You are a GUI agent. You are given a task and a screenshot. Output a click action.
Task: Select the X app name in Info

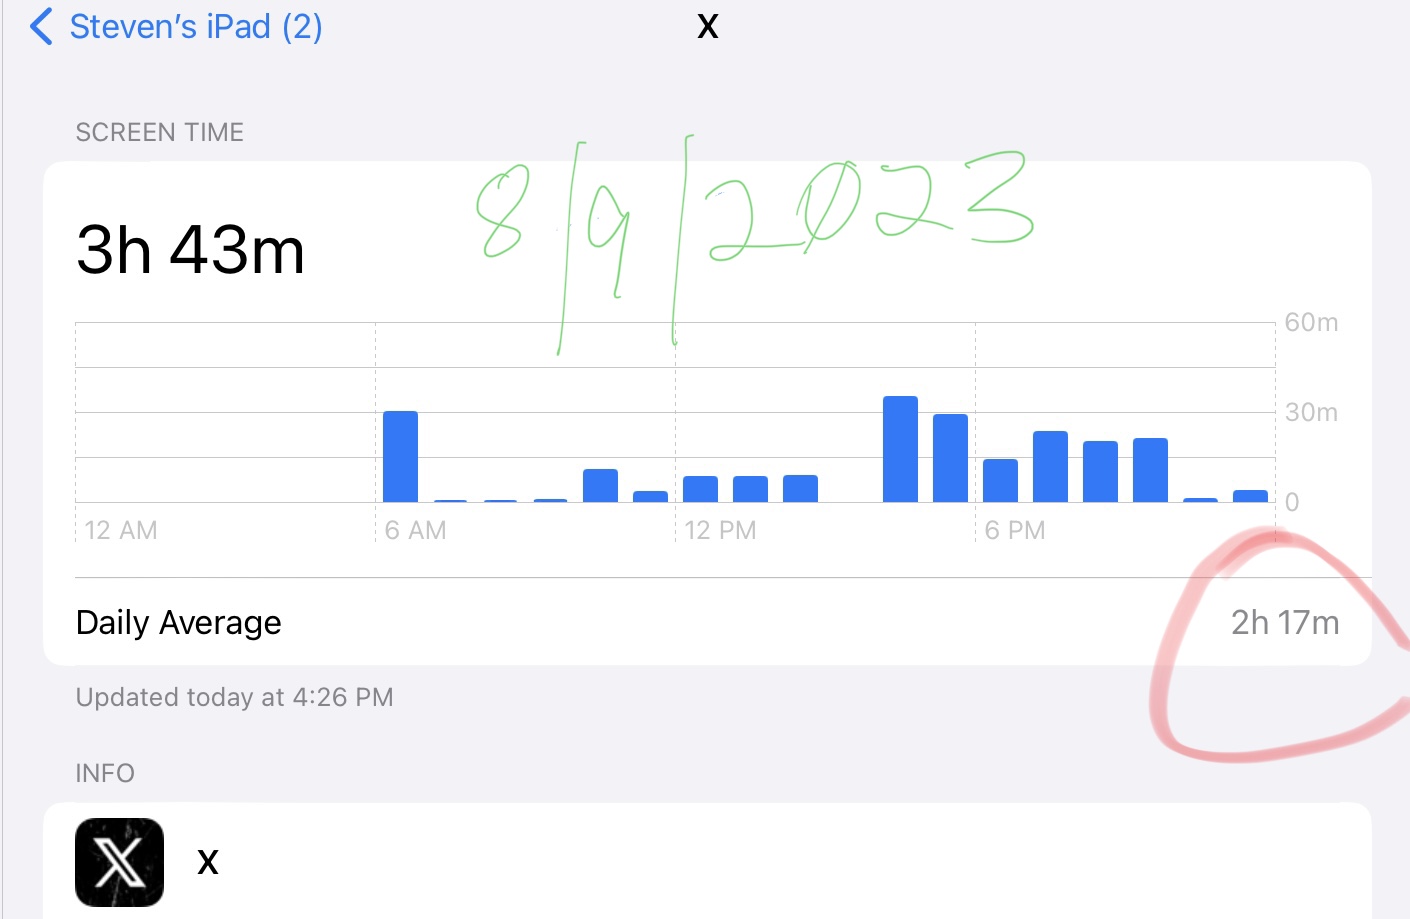point(208,862)
